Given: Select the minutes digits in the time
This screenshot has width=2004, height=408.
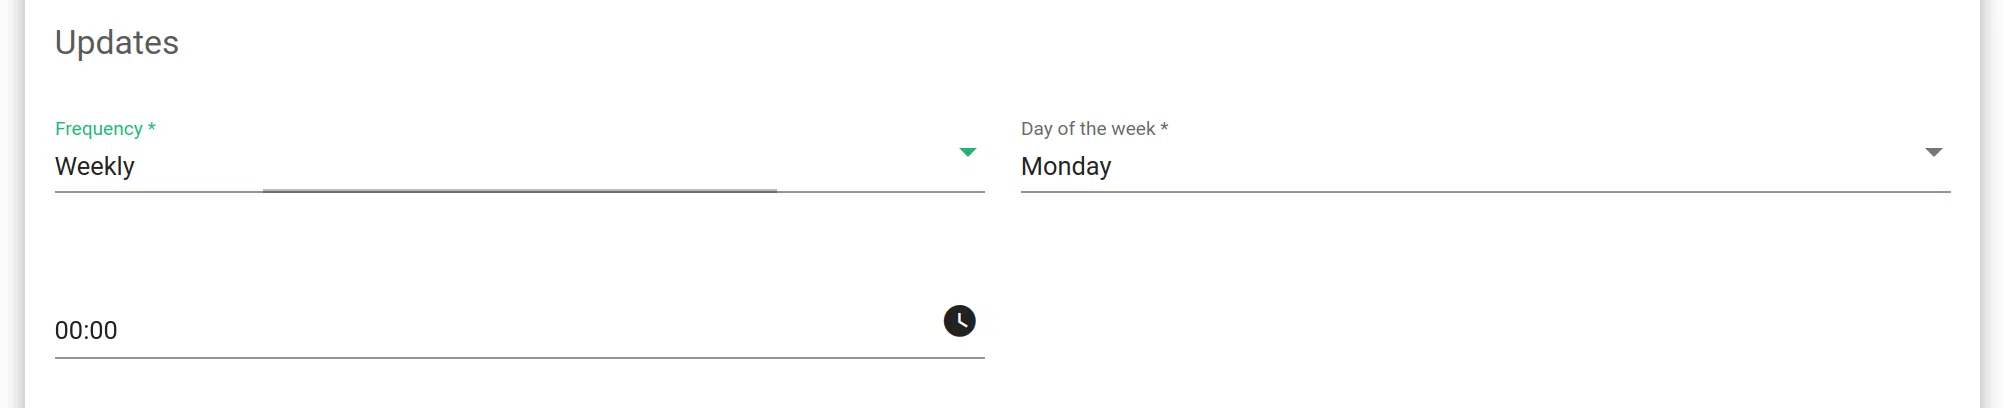Looking at the screenshot, I should [x=104, y=330].
